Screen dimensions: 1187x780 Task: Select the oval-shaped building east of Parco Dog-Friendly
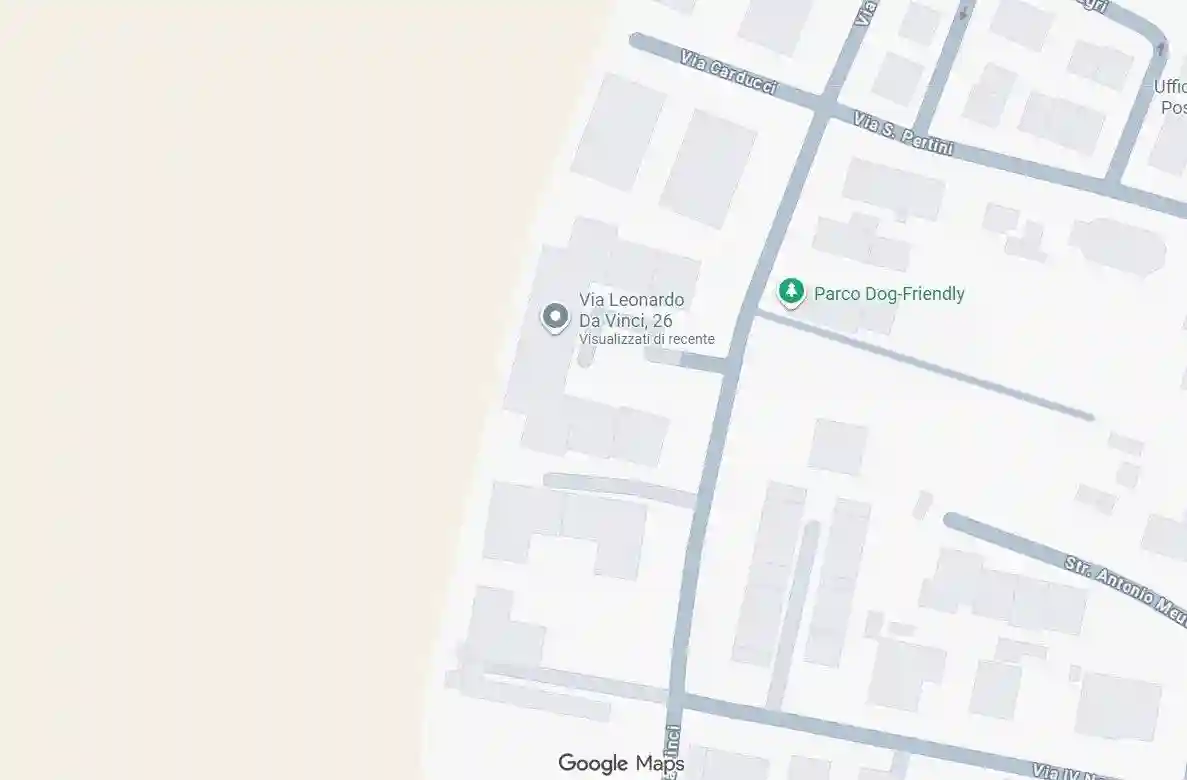point(1117,246)
